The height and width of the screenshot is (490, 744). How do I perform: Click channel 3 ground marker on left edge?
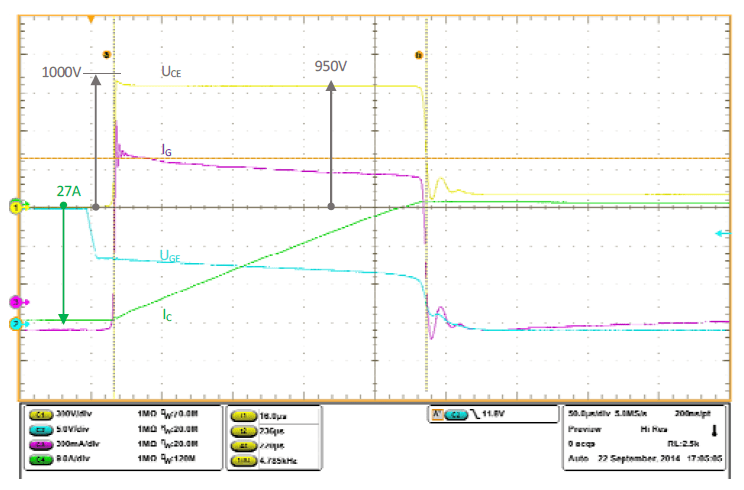[15, 301]
